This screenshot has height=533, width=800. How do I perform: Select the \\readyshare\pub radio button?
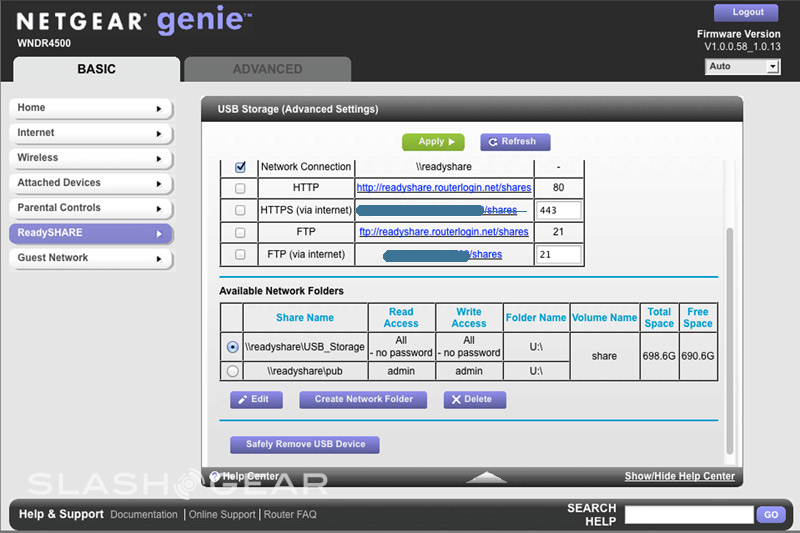[233, 371]
